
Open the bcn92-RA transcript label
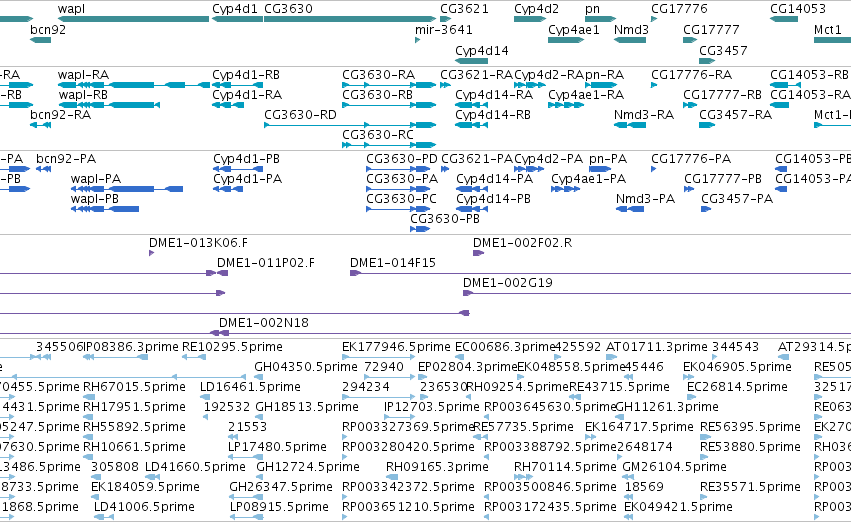pyautogui.click(x=61, y=115)
